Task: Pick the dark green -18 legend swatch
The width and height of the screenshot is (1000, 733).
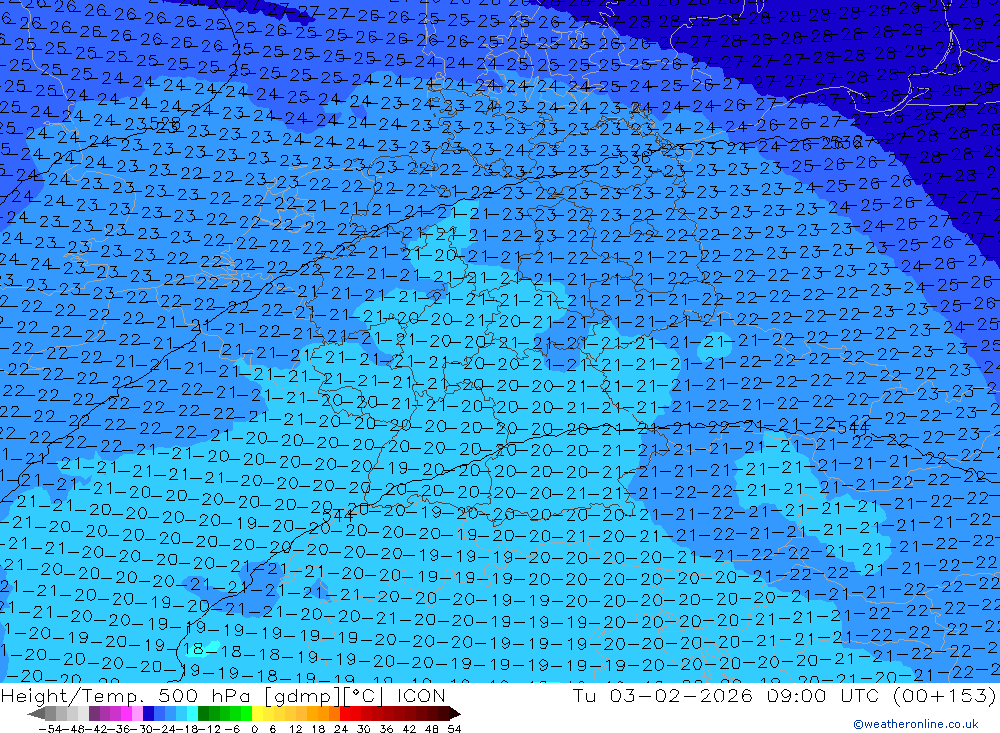Action: [x=203, y=714]
